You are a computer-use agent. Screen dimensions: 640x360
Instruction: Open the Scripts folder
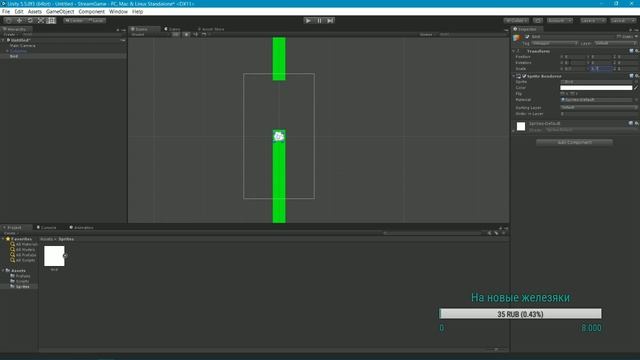[20, 281]
